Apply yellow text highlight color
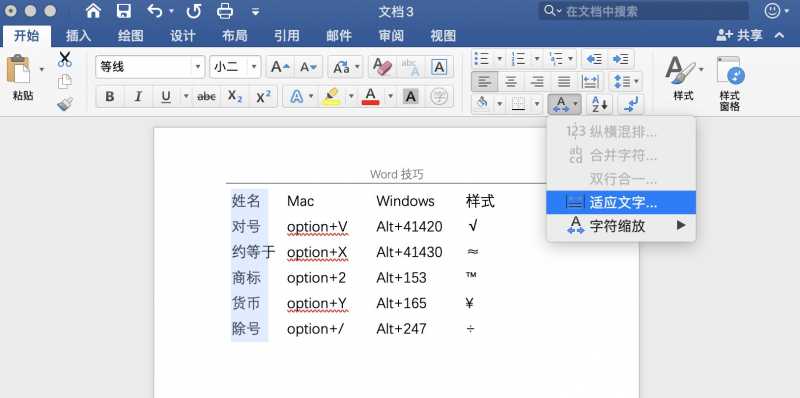This screenshot has height=398, width=800. 332,96
